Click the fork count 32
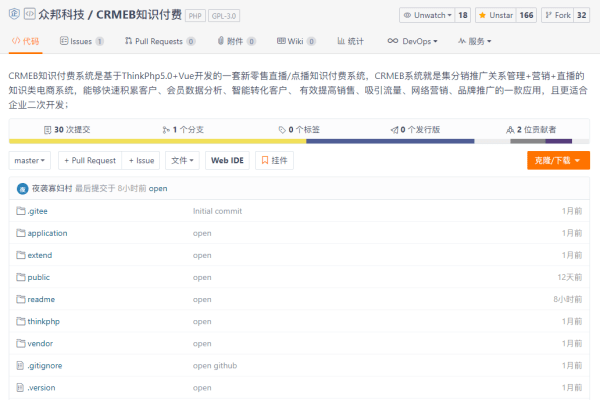 pyautogui.click(x=582, y=15)
